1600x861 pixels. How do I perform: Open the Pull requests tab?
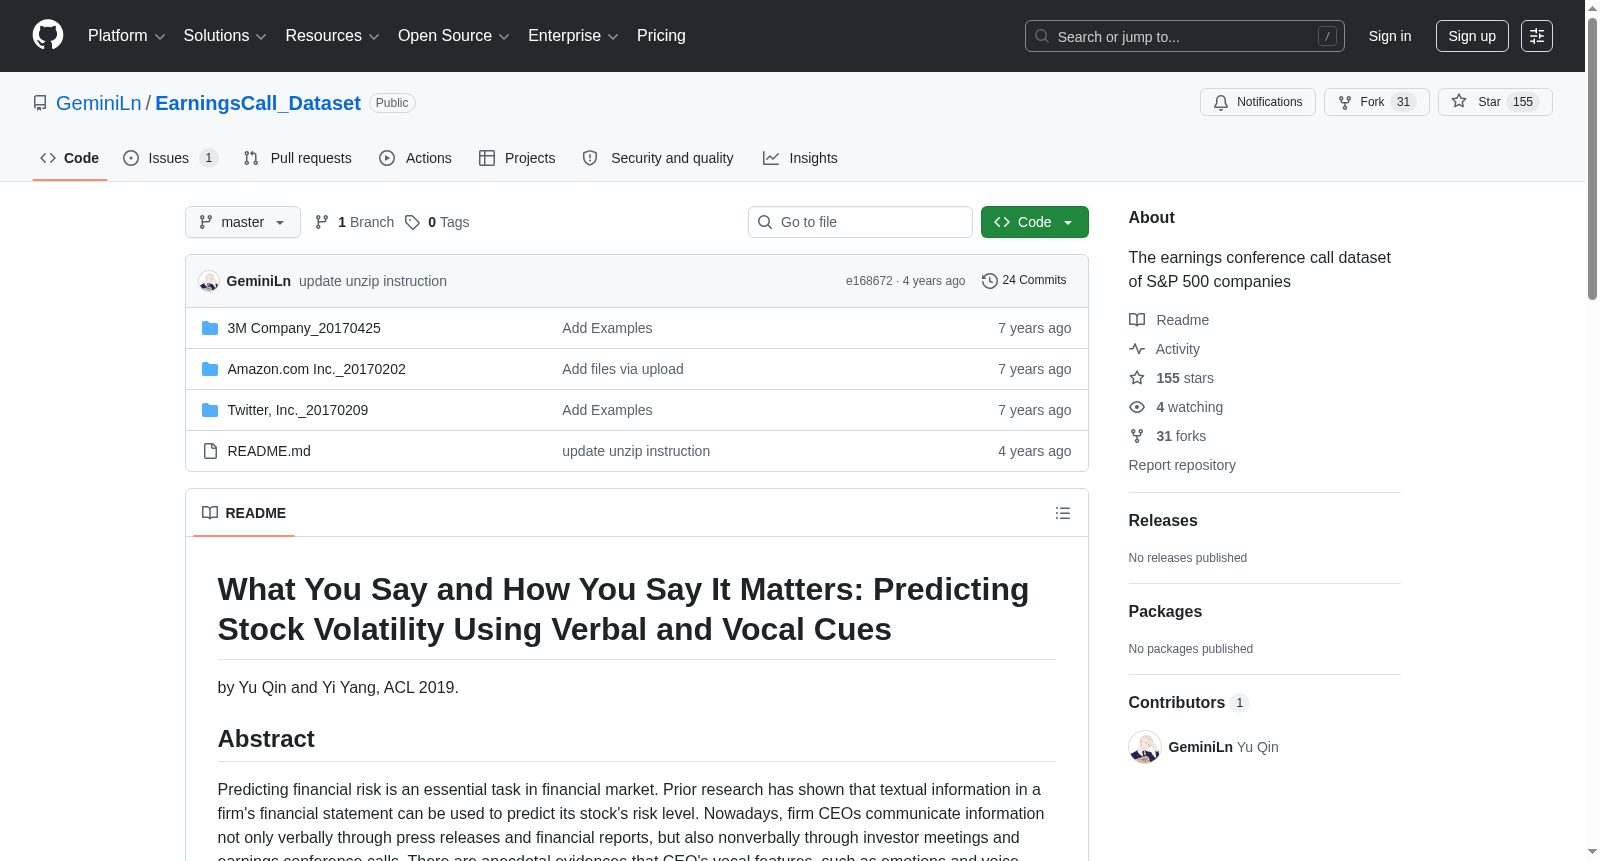298,158
